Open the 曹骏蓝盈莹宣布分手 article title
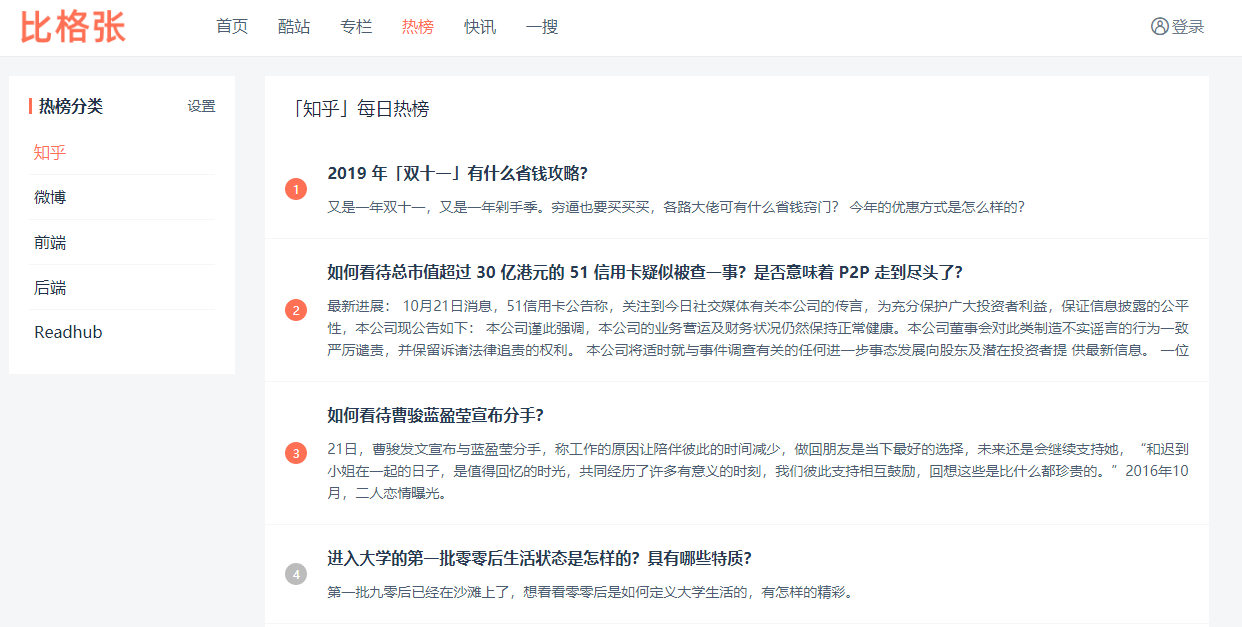Screen dimensions: 1242x627 (x=435, y=415)
